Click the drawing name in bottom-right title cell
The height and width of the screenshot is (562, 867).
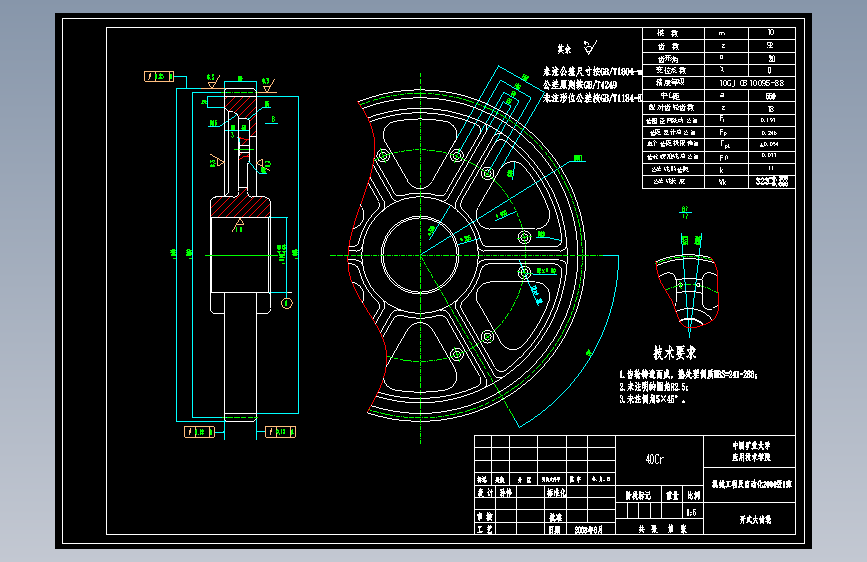755,519
